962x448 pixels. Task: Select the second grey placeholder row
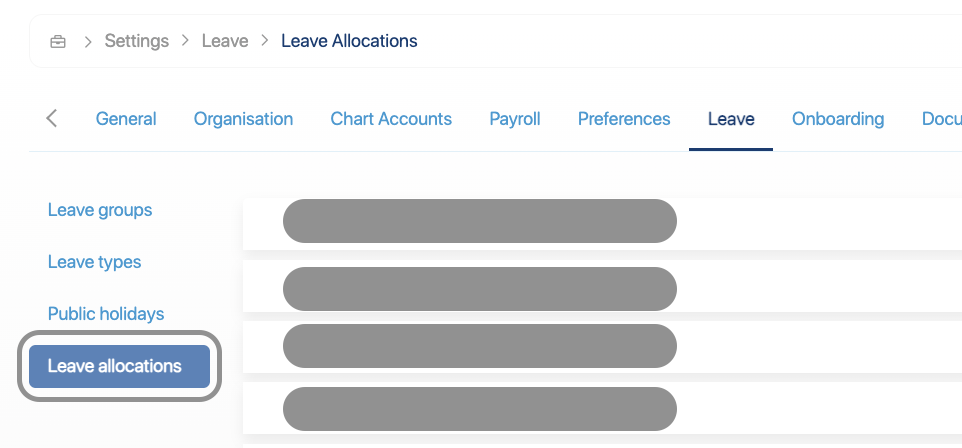[x=480, y=289]
